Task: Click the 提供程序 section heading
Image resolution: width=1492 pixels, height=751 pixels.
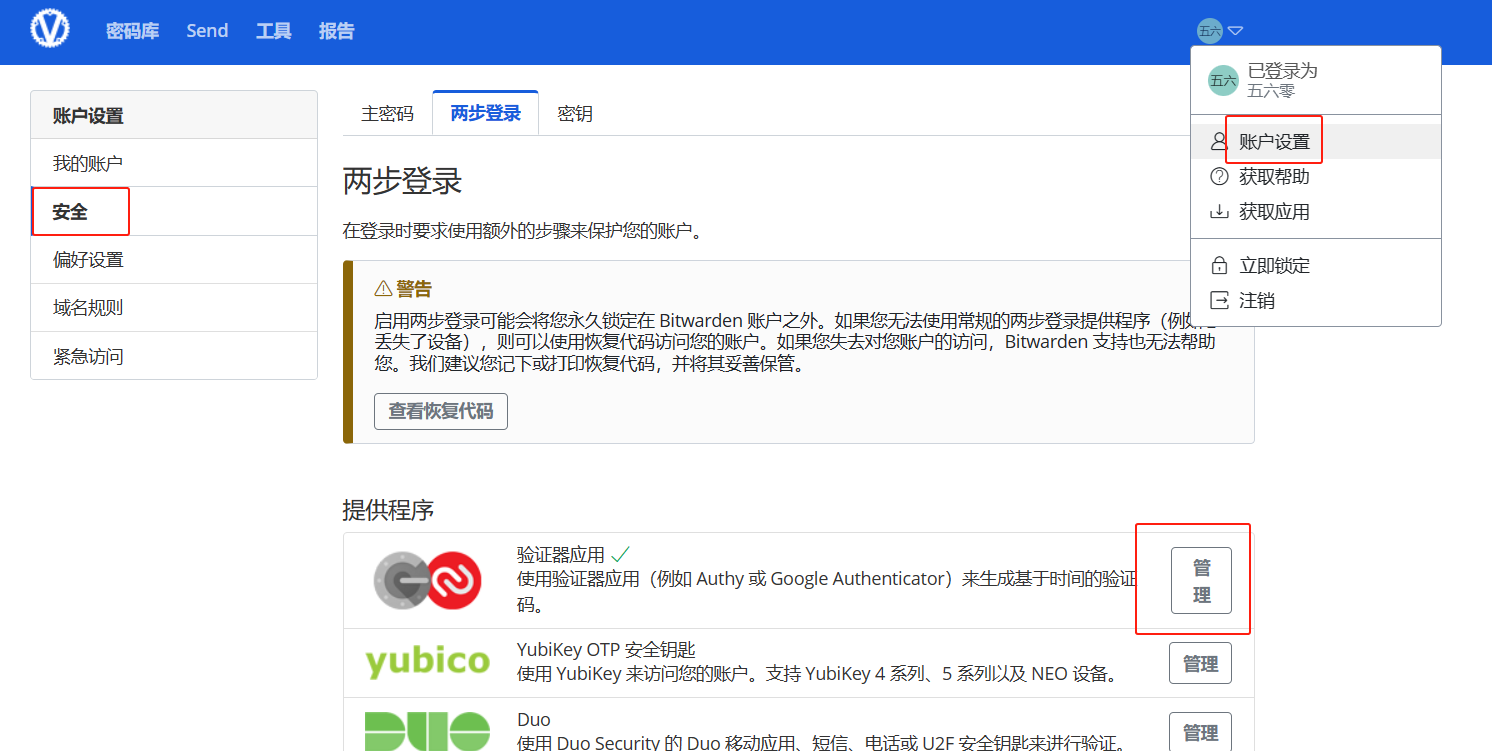Action: [388, 510]
